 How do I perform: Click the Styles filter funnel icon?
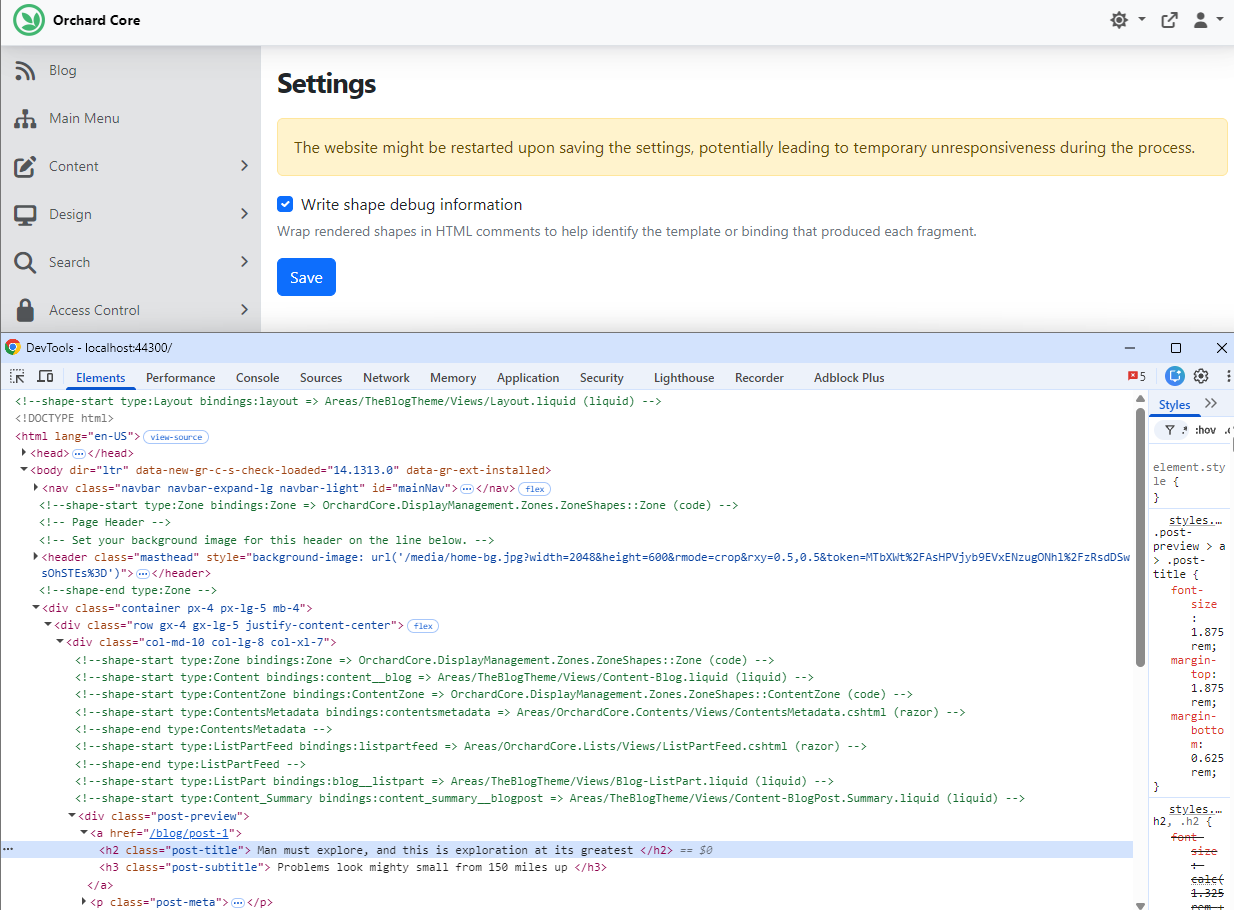tap(1169, 430)
